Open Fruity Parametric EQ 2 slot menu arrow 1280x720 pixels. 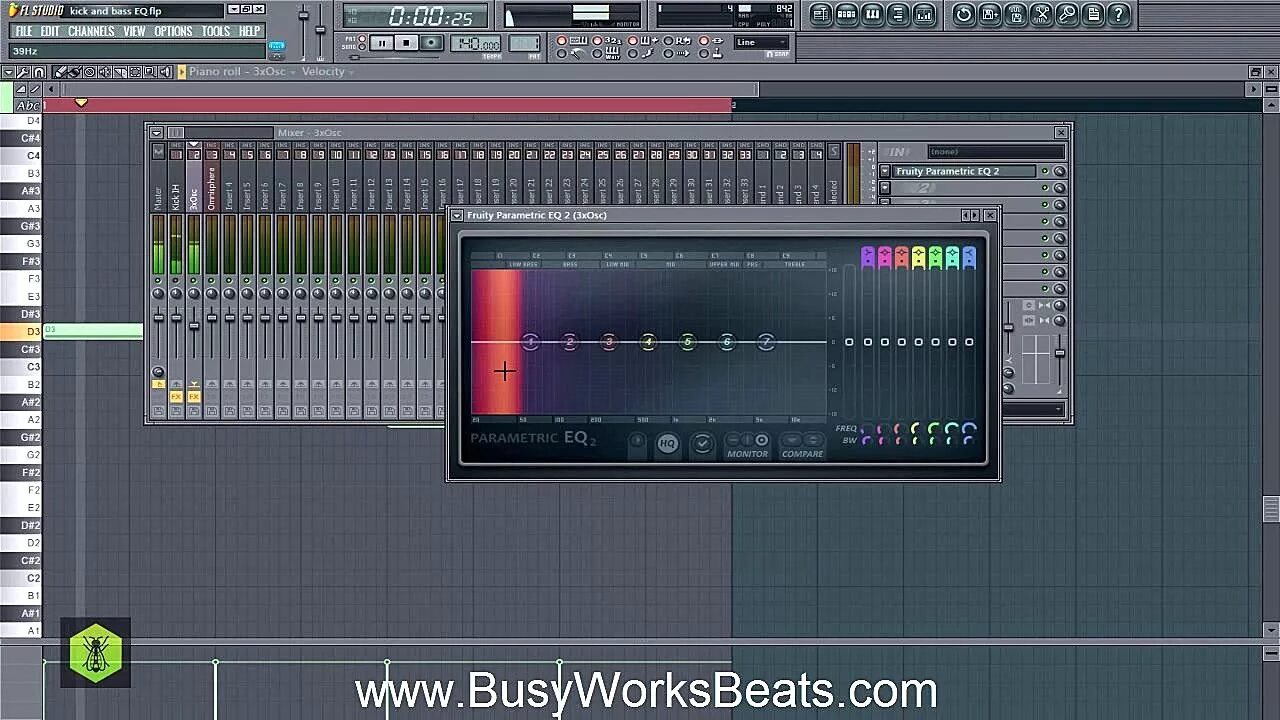[885, 171]
